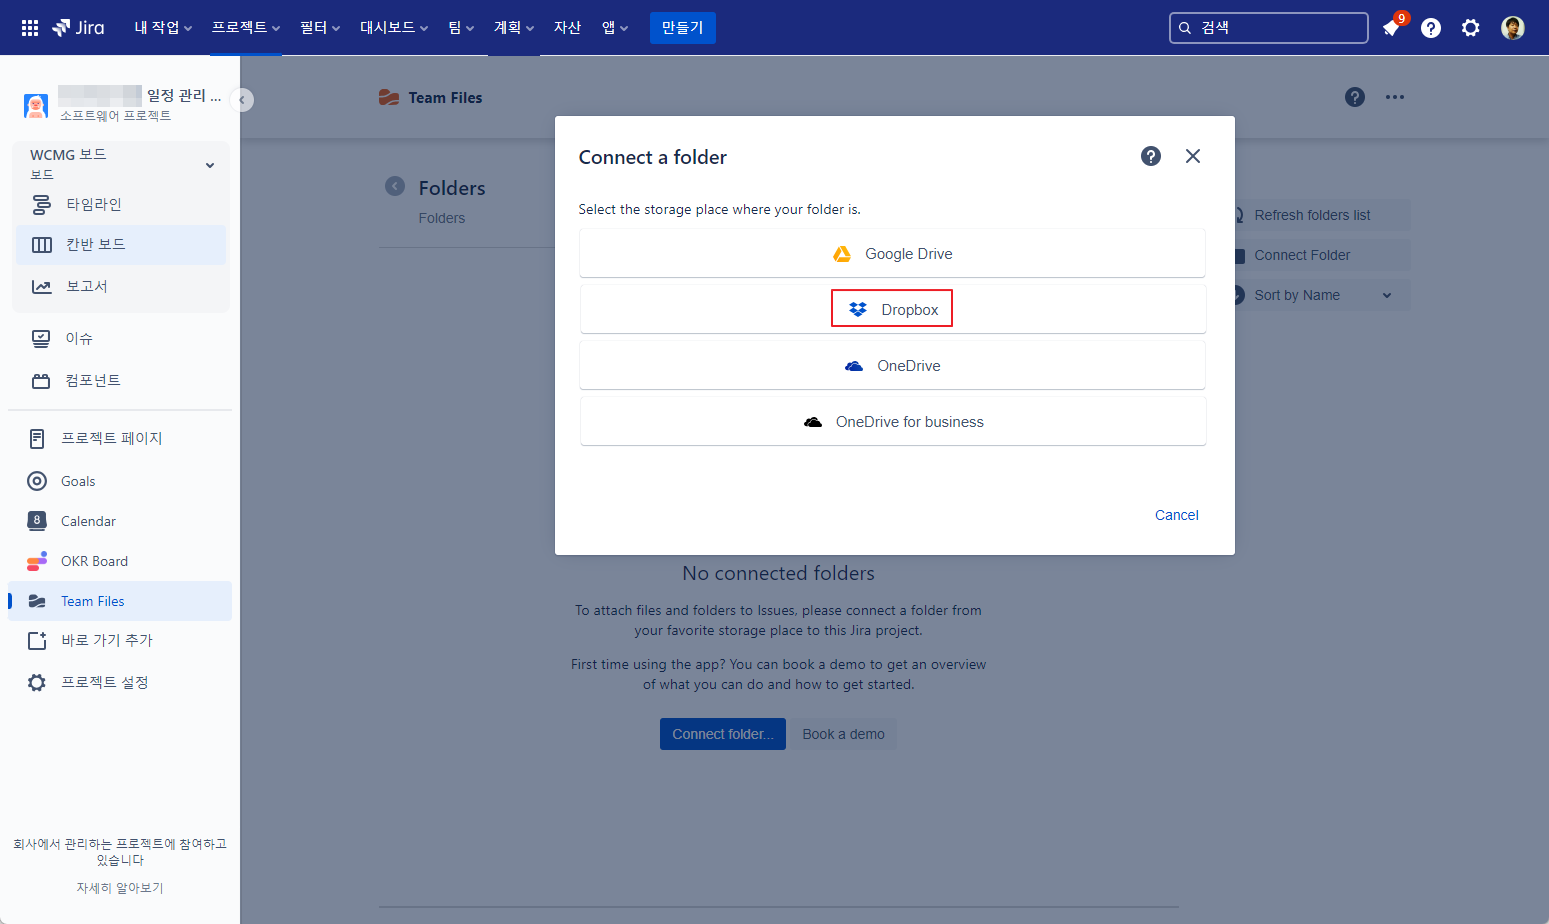This screenshot has height=924, width=1549.
Task: Open OKR Board in the sidebar
Action: pyautogui.click(x=120, y=561)
